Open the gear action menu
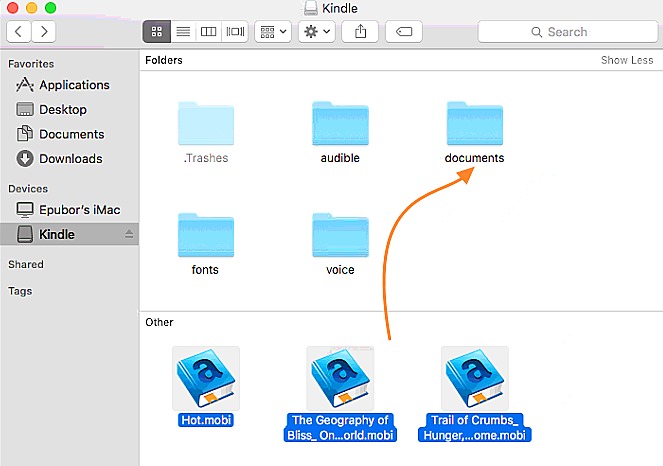This screenshot has width=663, height=466. [317, 32]
